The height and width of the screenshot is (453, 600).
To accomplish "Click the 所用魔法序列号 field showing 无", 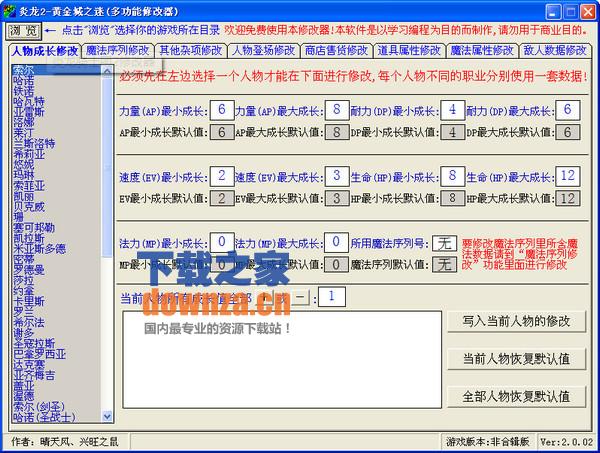I will tap(445, 243).
